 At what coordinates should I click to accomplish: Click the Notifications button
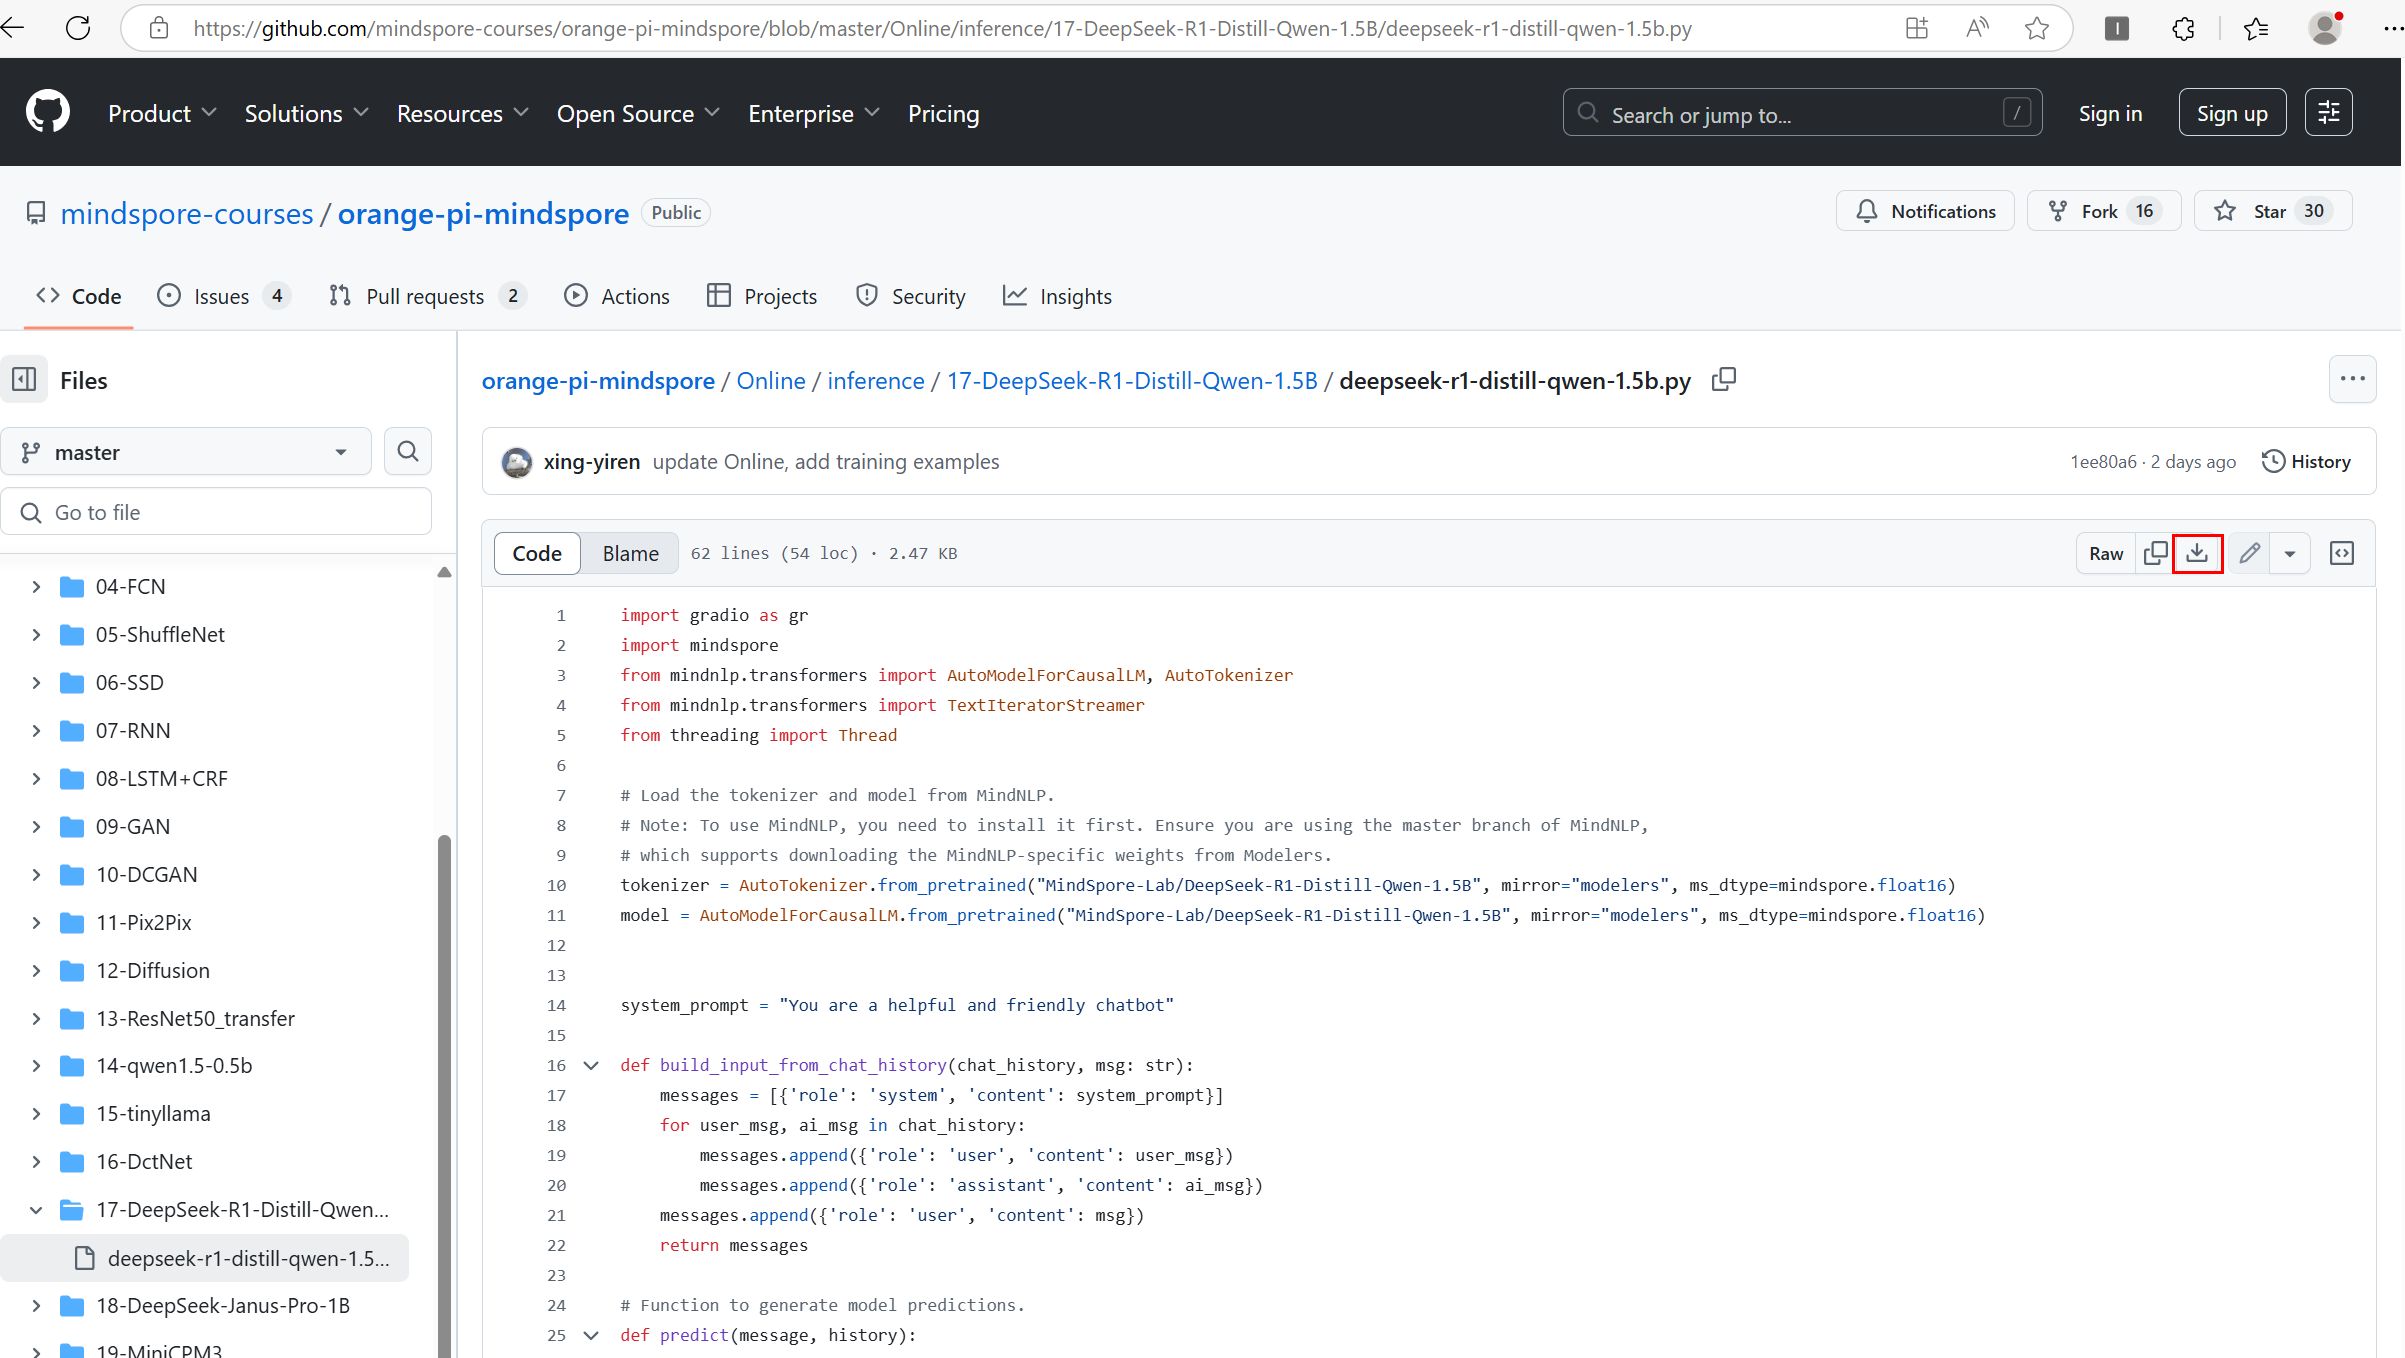tap(1925, 211)
